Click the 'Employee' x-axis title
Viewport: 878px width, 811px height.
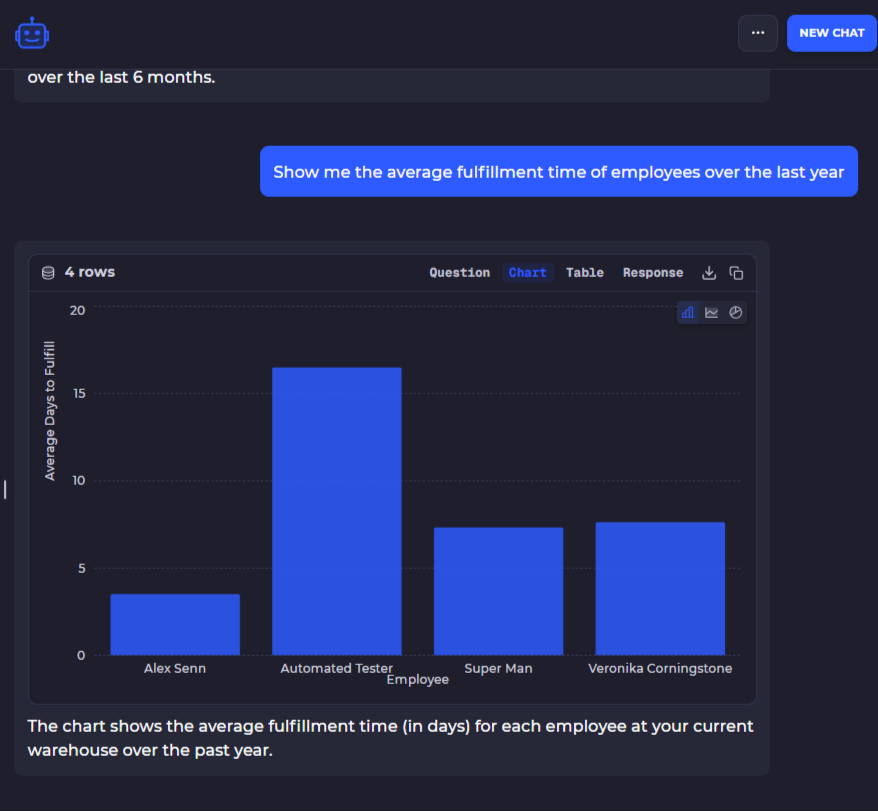(x=418, y=679)
